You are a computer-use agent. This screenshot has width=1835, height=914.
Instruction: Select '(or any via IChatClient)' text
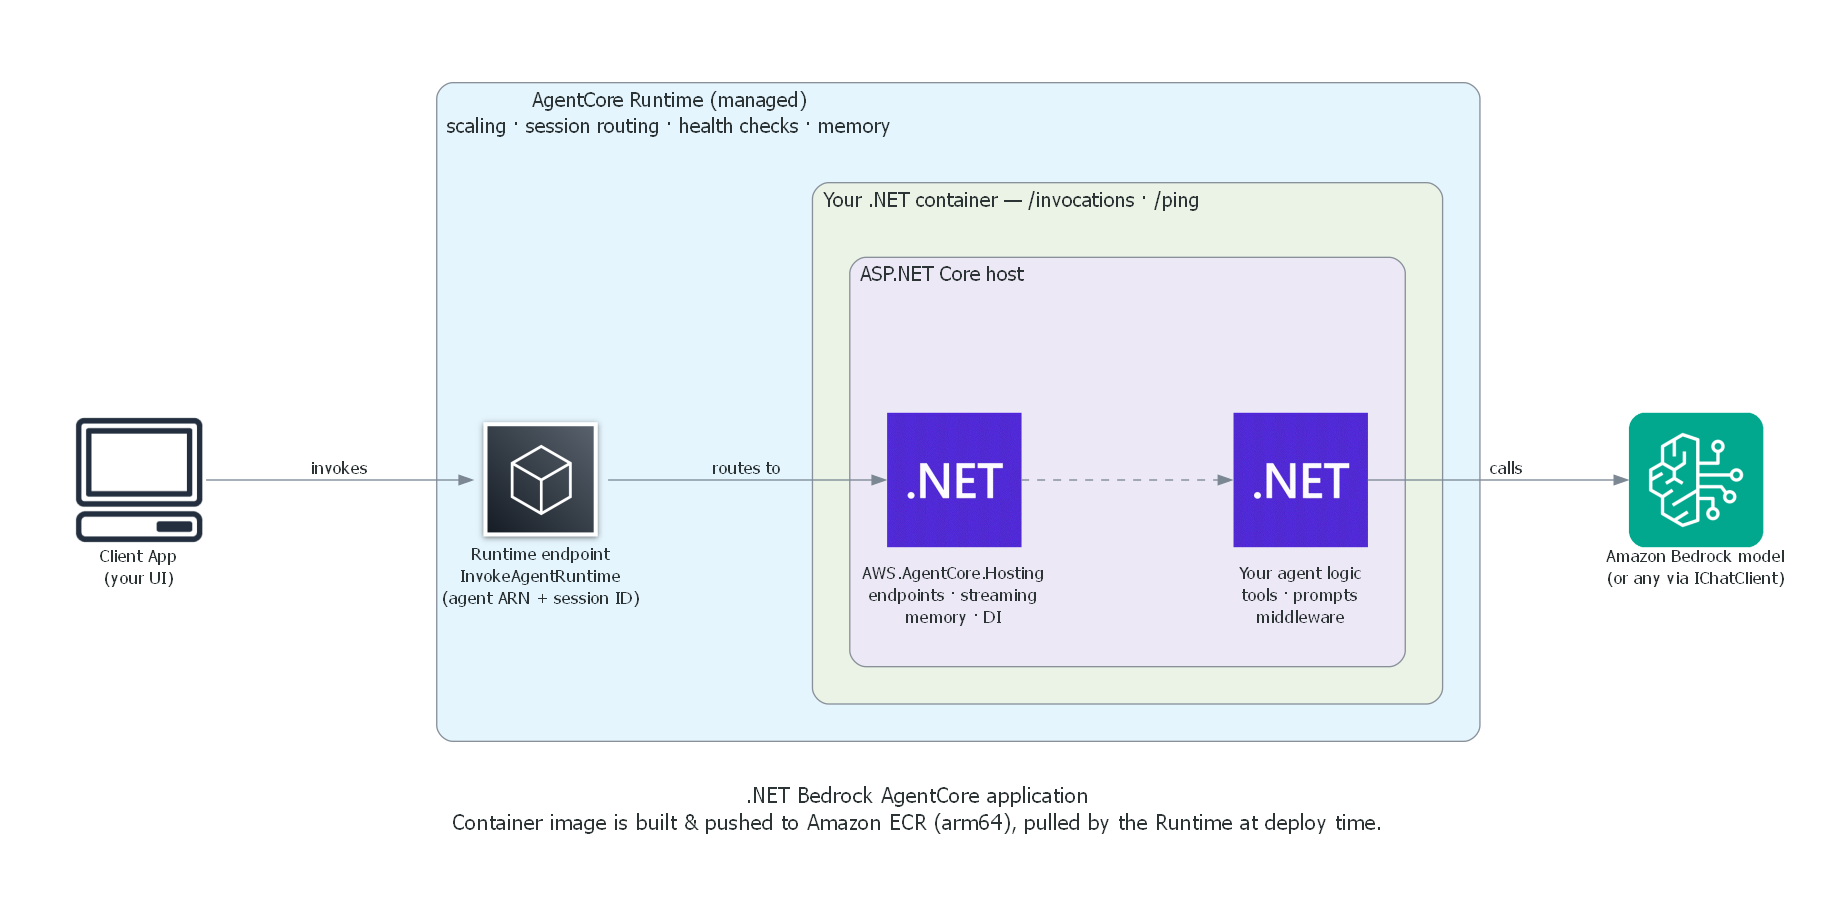pos(1696,578)
